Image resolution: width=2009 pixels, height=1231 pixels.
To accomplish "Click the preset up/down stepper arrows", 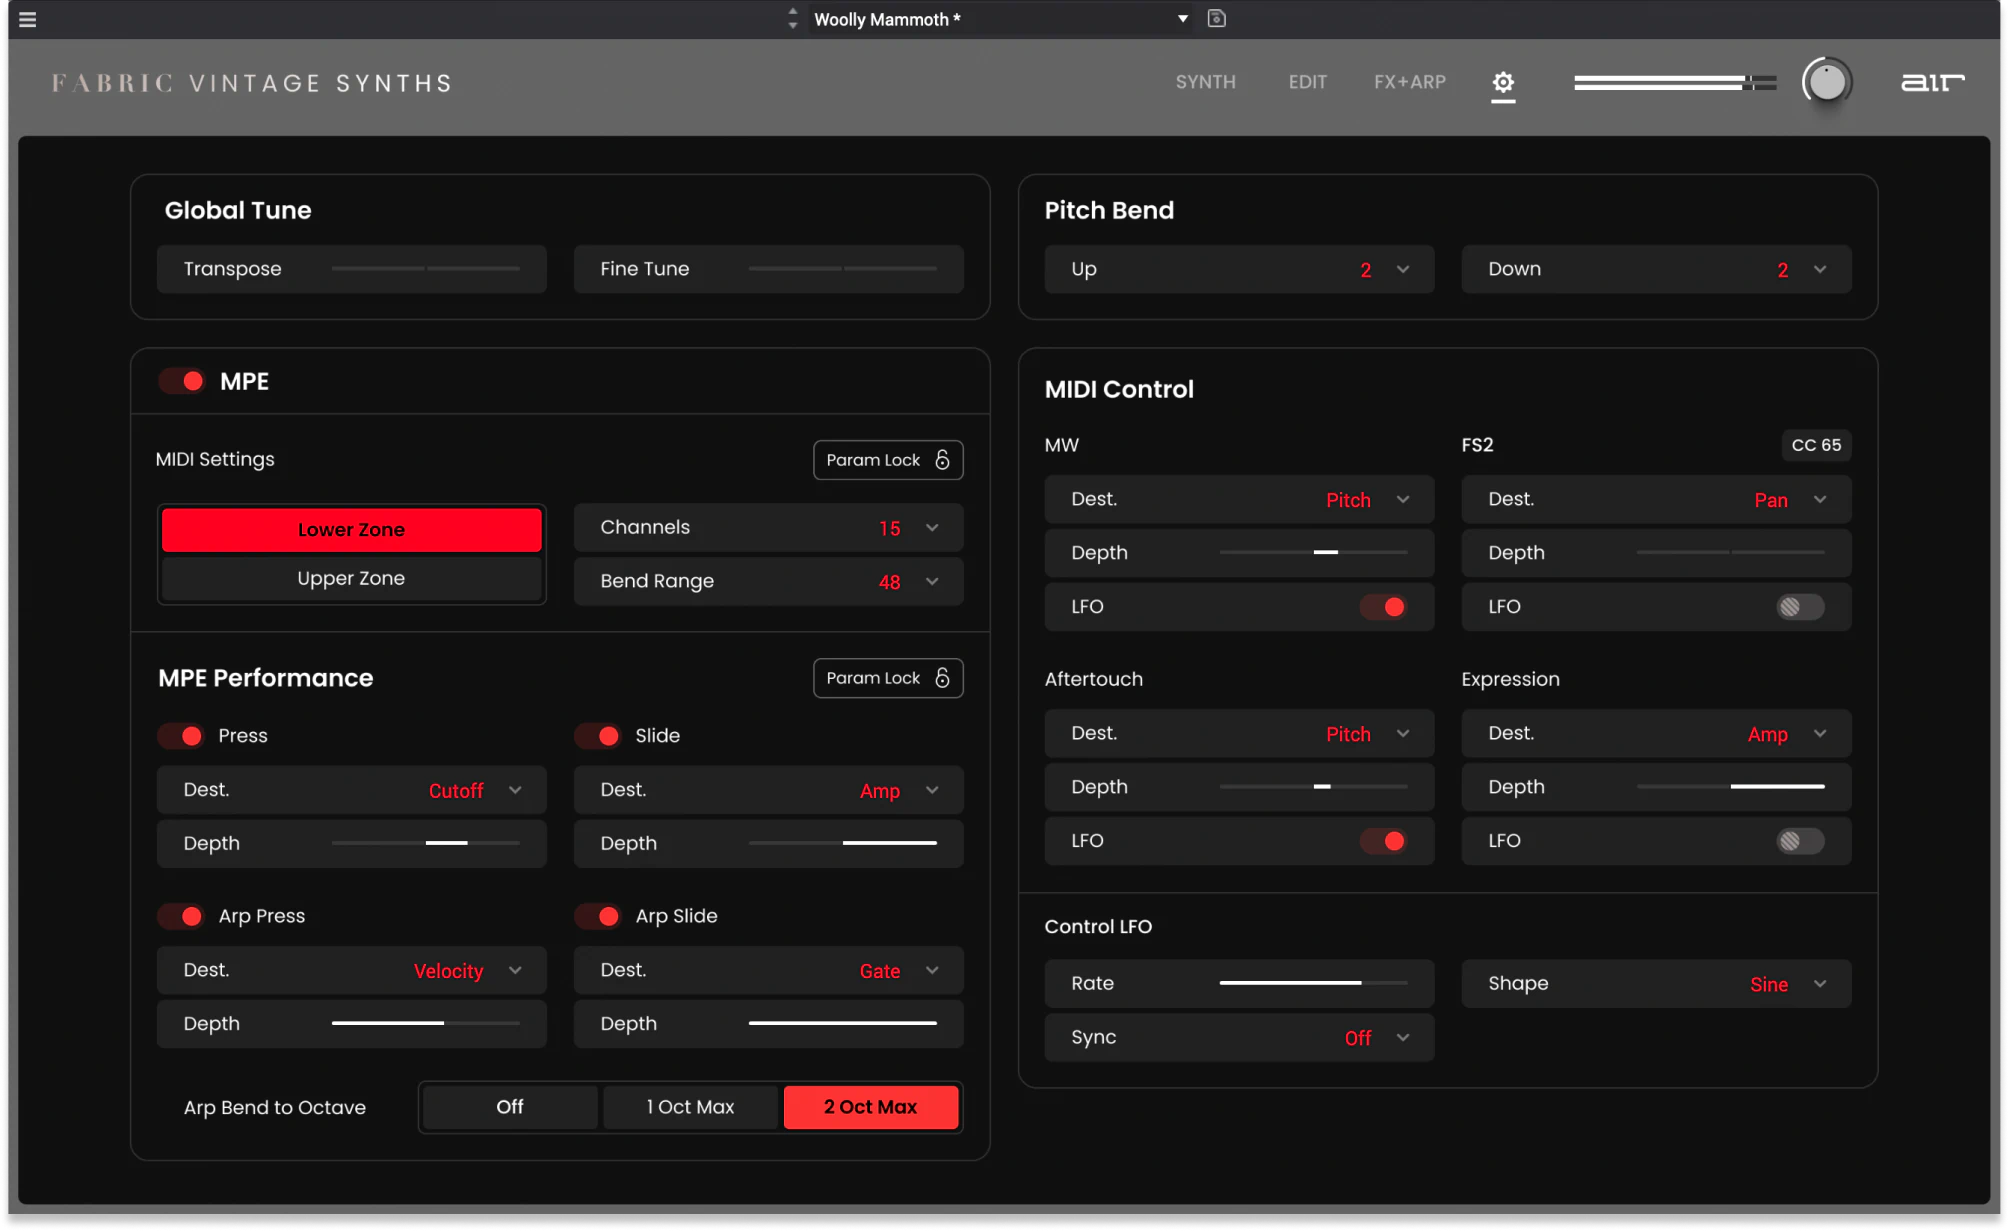I will click(793, 19).
